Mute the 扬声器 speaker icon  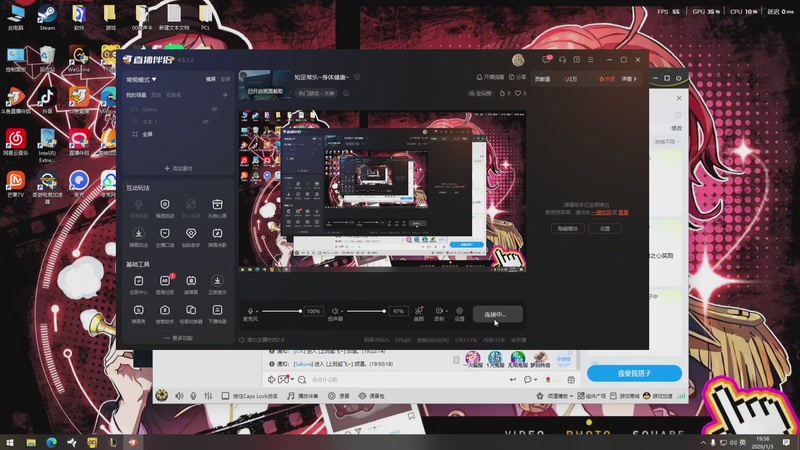pos(335,311)
